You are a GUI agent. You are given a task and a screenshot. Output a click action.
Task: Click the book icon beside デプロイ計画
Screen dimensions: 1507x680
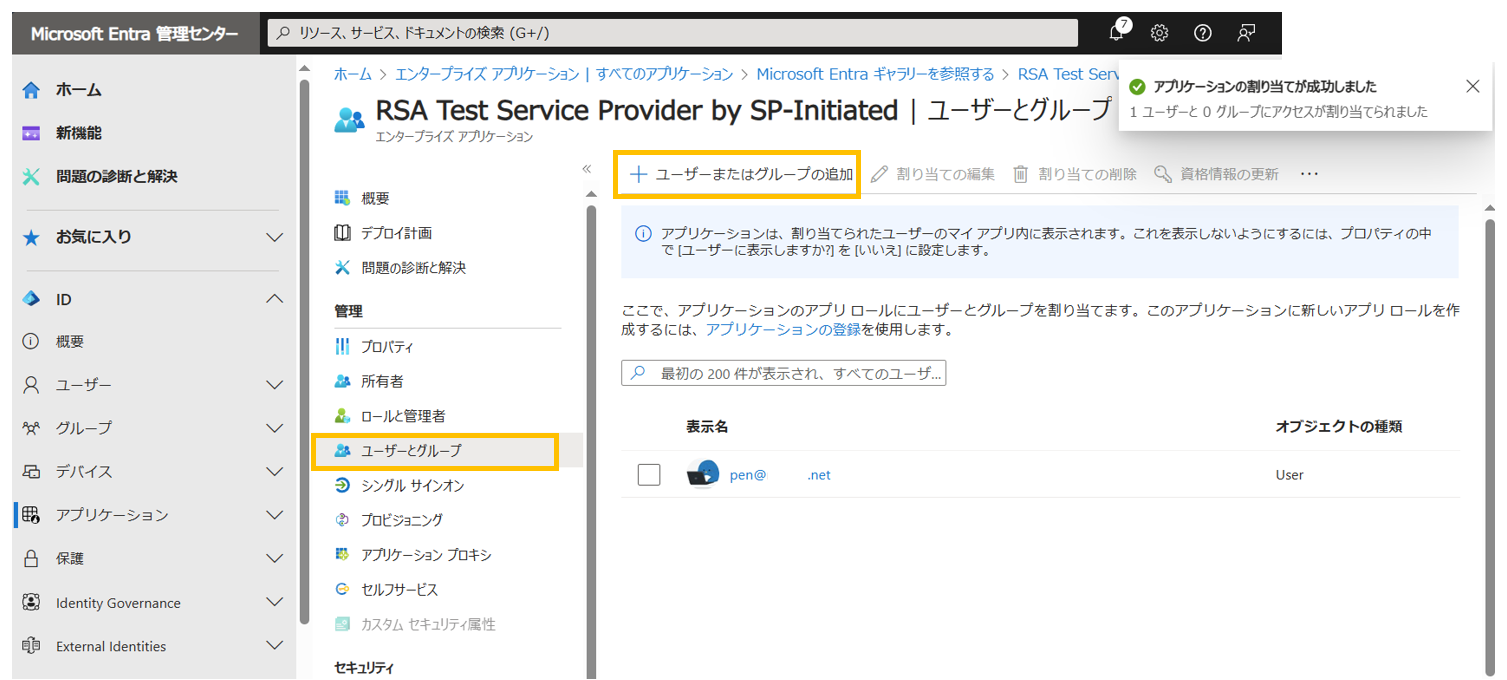tap(343, 233)
